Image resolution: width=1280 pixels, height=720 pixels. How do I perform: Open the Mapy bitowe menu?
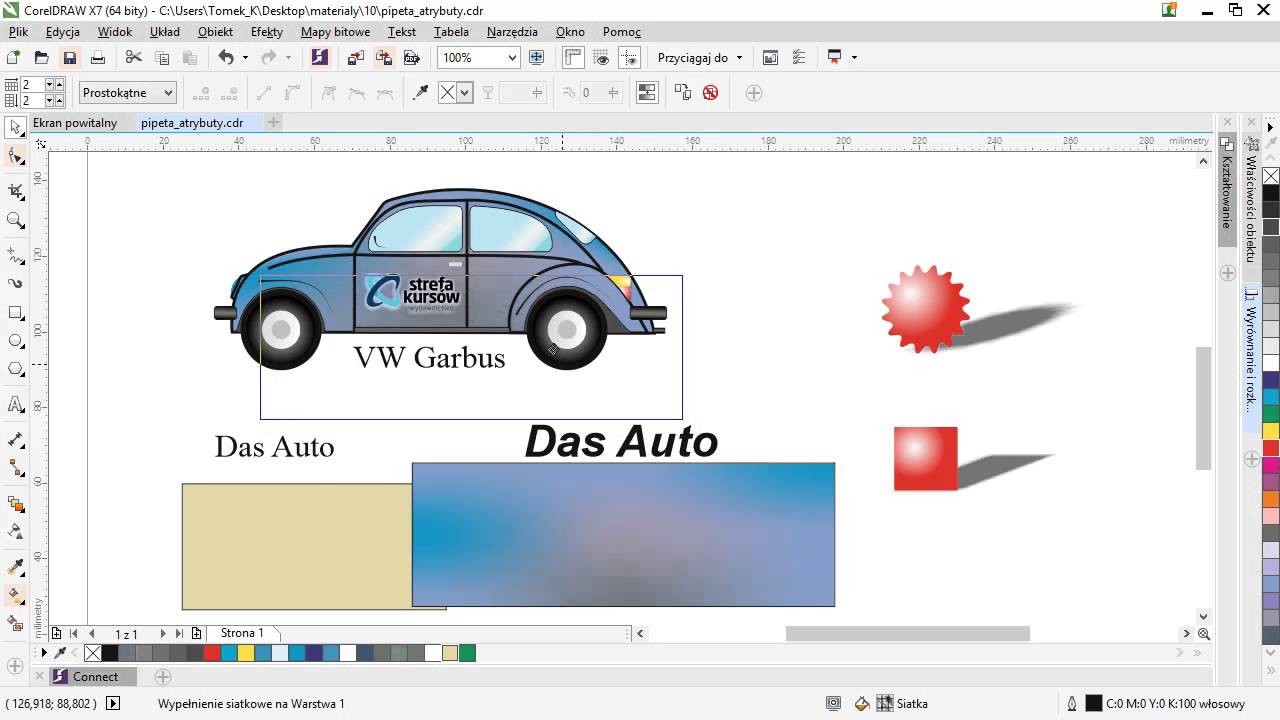point(335,32)
